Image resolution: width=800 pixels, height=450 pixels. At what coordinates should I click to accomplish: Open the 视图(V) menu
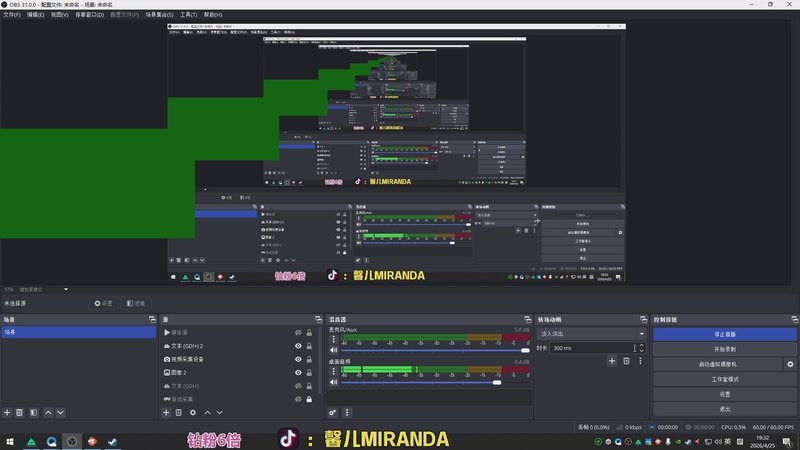click(59, 15)
